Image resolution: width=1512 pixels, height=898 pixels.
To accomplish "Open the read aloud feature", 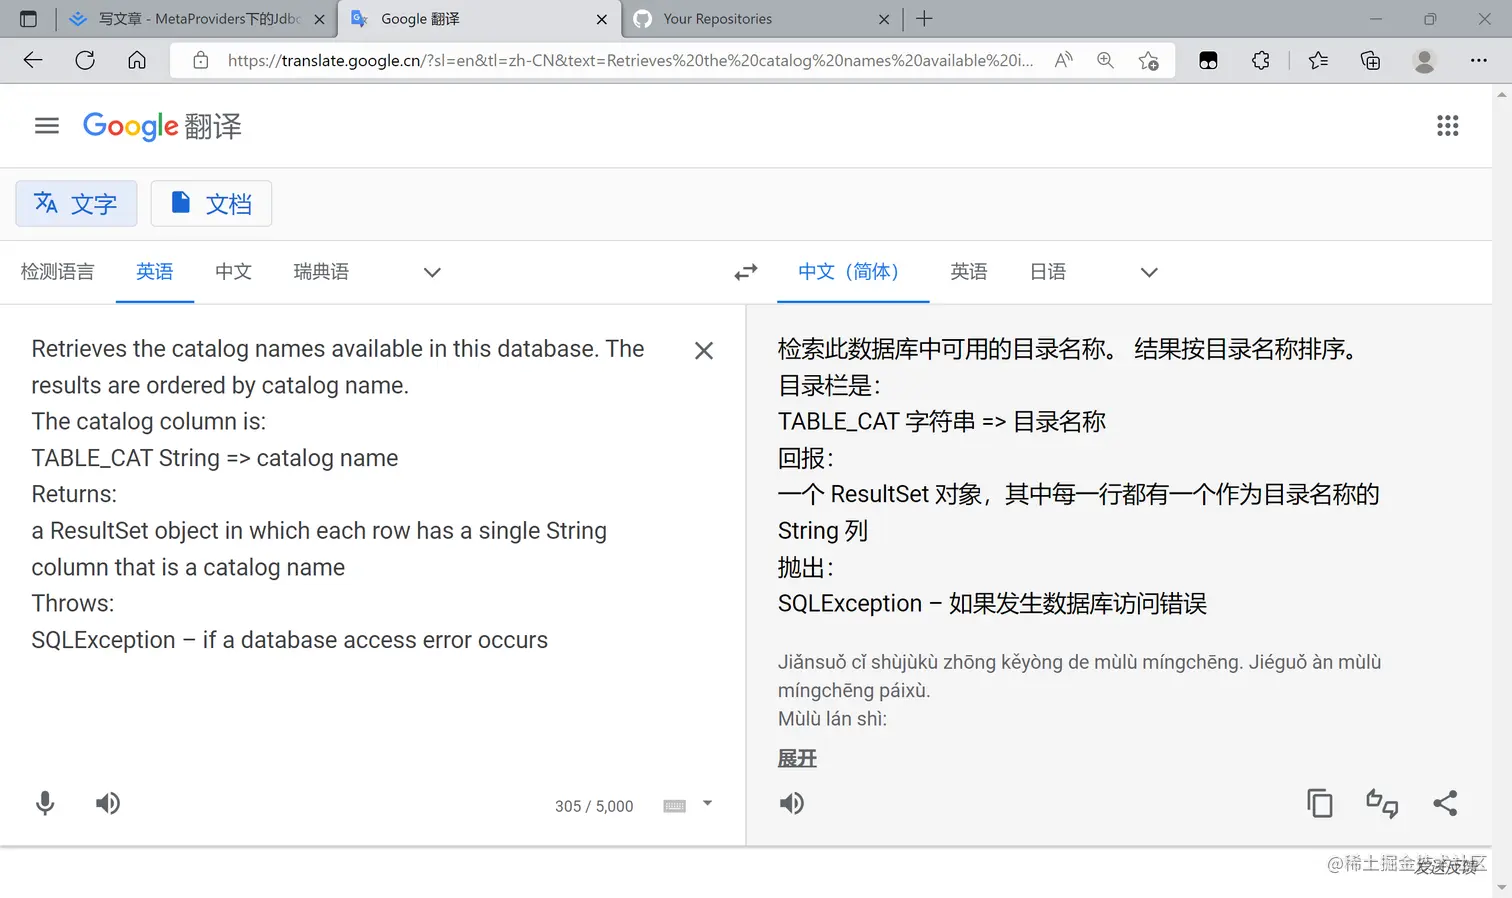I will (x=1064, y=60).
